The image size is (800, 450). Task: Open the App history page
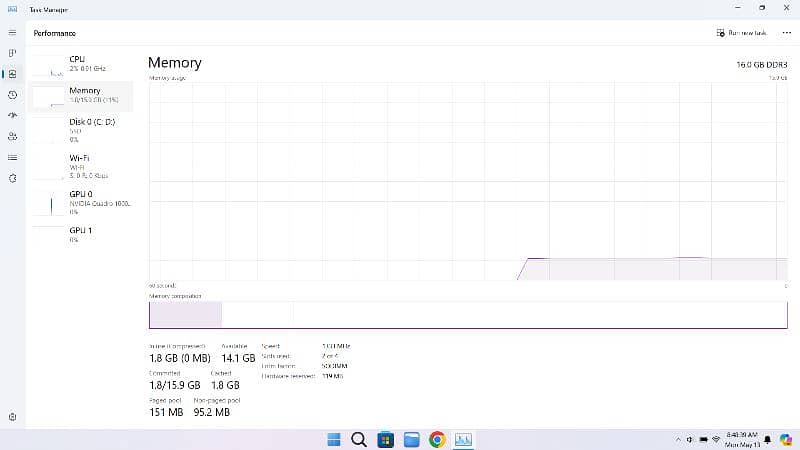point(12,95)
